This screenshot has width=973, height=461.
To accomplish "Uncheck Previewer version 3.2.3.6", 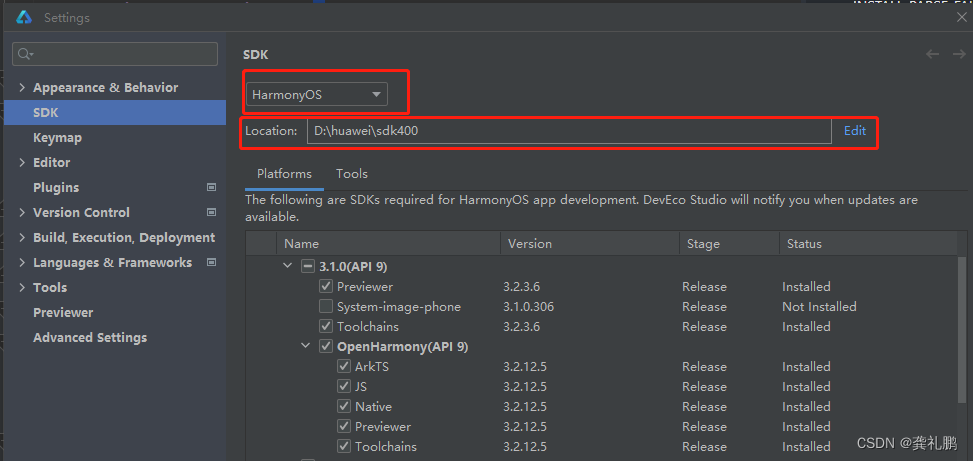I will [326, 287].
